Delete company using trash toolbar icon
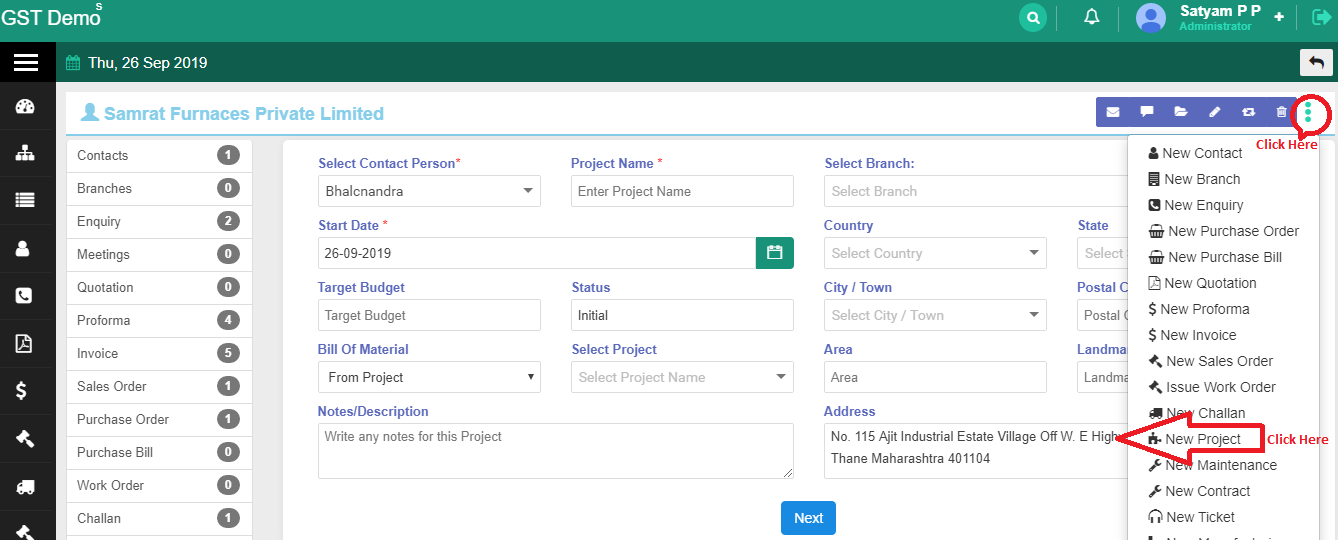Image resolution: width=1338 pixels, height=540 pixels. 1281,112
